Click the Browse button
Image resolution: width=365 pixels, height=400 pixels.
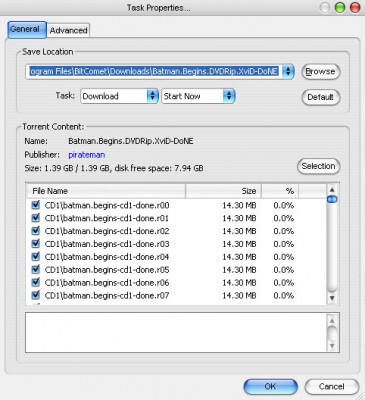click(320, 71)
